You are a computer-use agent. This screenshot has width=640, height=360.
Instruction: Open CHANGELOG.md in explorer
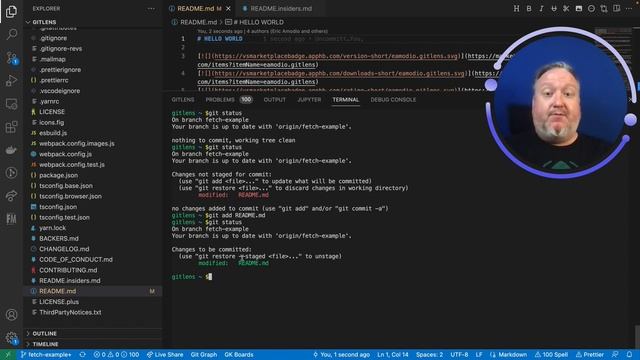coord(64,249)
